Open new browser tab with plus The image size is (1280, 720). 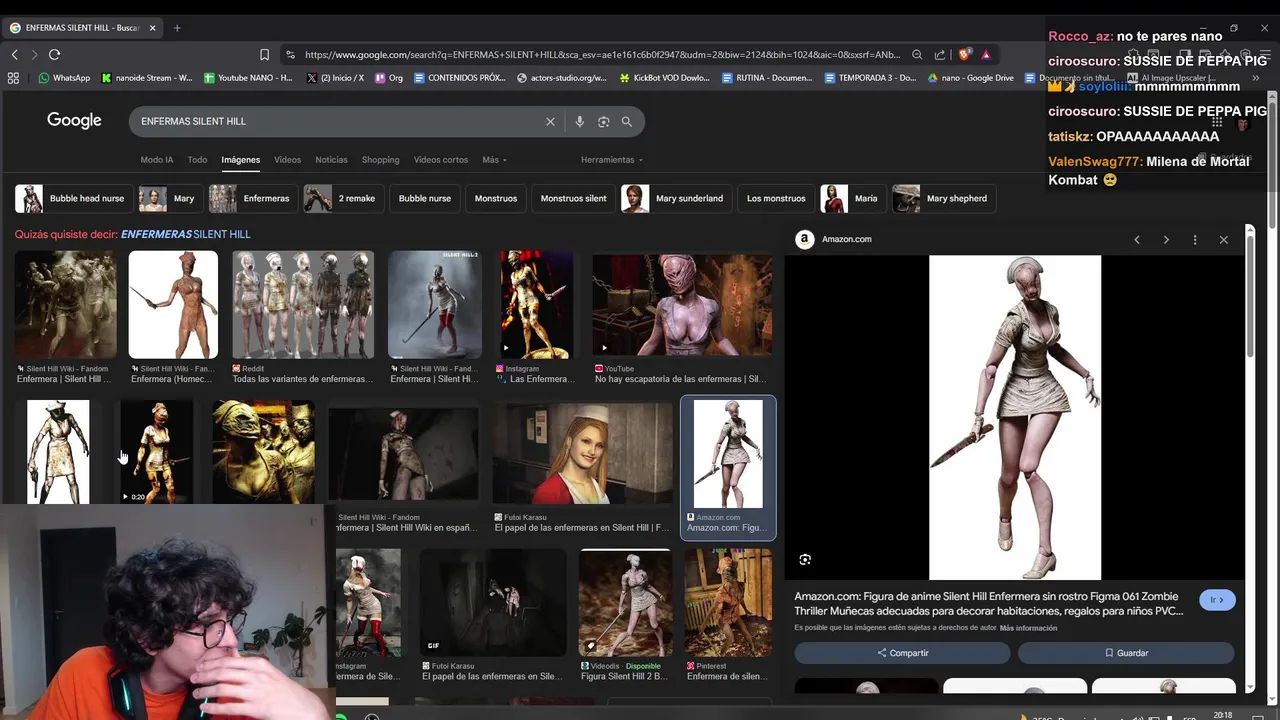[x=177, y=28]
